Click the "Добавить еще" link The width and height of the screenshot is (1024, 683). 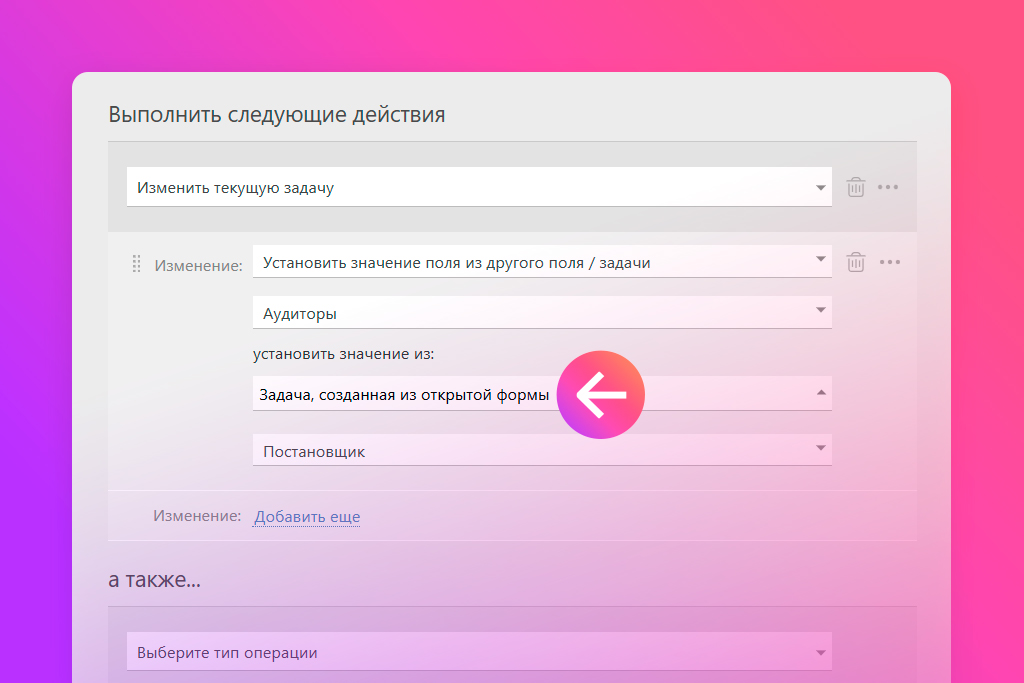click(x=307, y=517)
